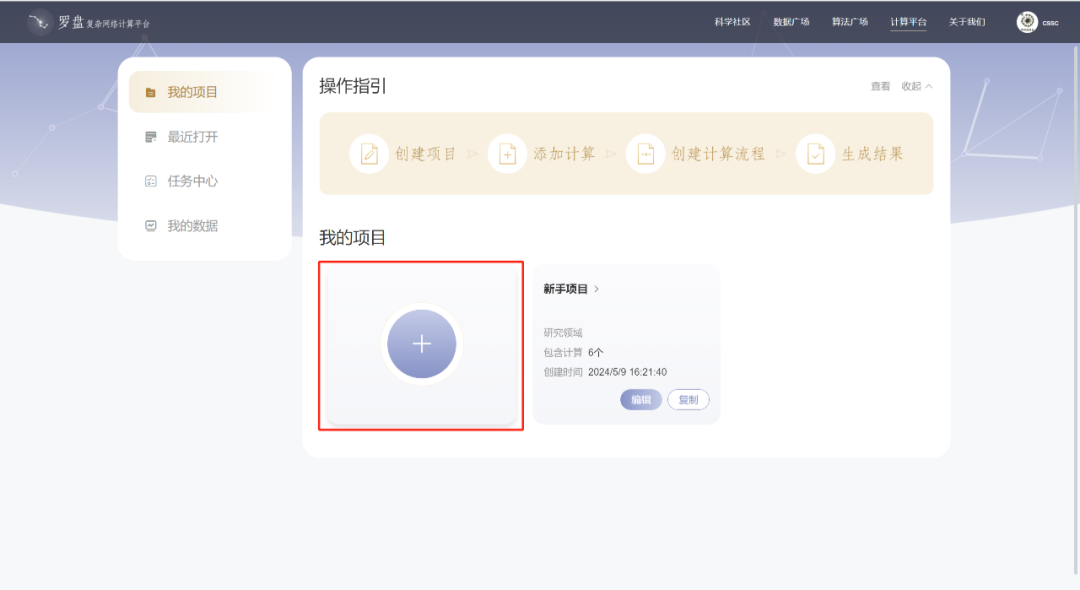Click the 创建计算流程 step label
Image resolution: width=1080 pixels, height=590 pixels.
(x=718, y=154)
